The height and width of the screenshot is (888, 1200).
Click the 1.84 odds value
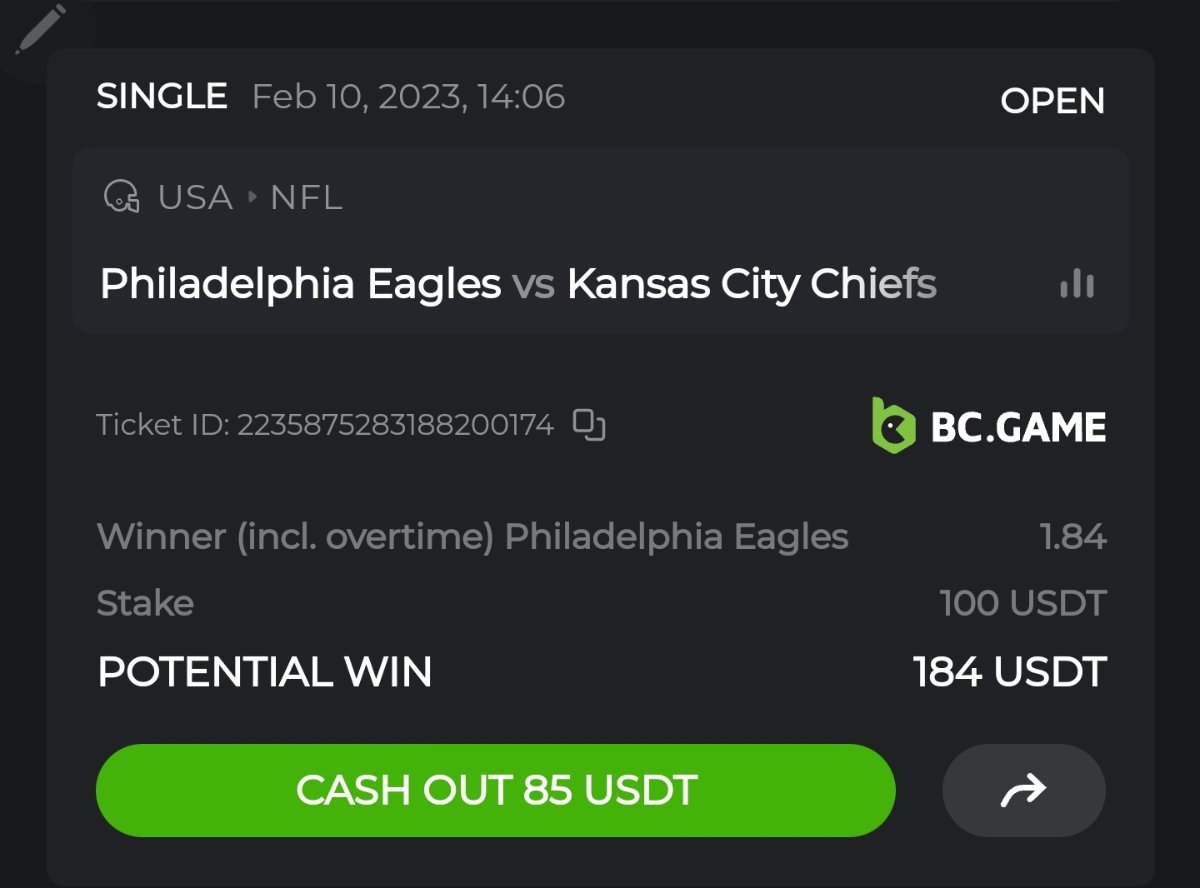1073,537
